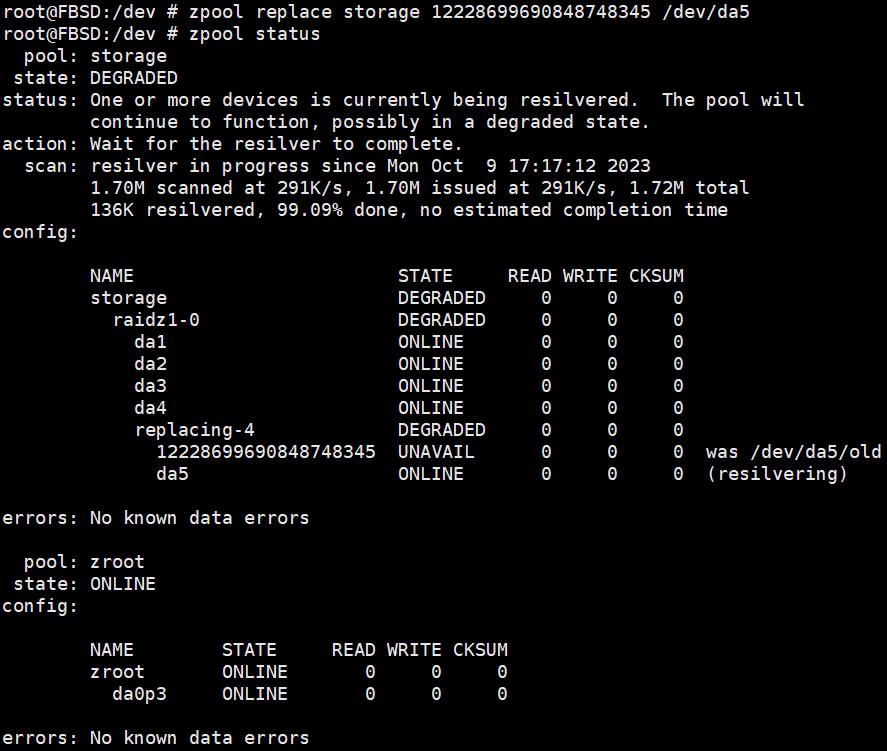This screenshot has height=751, width=887.
Task: Select the da4 device name
Action: (x=150, y=408)
